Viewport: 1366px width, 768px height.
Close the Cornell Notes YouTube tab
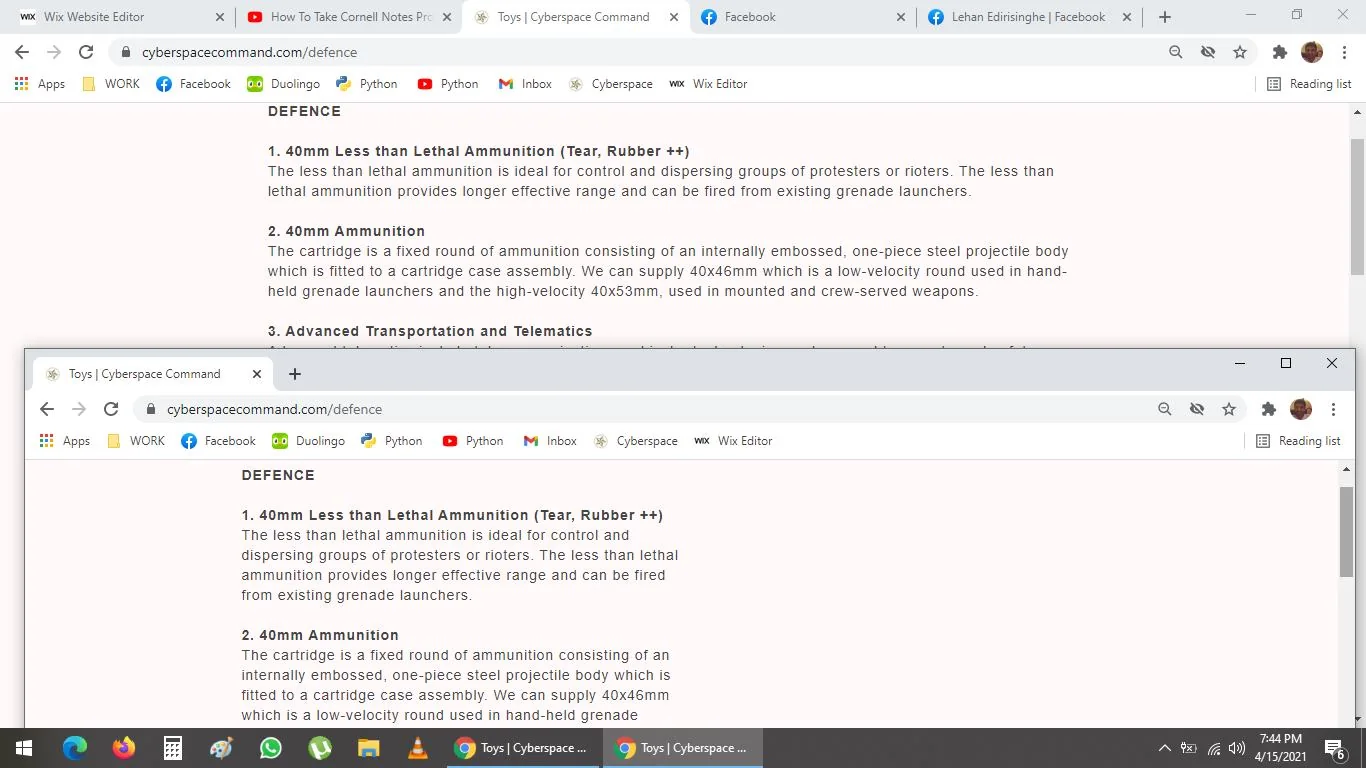[x=447, y=17]
